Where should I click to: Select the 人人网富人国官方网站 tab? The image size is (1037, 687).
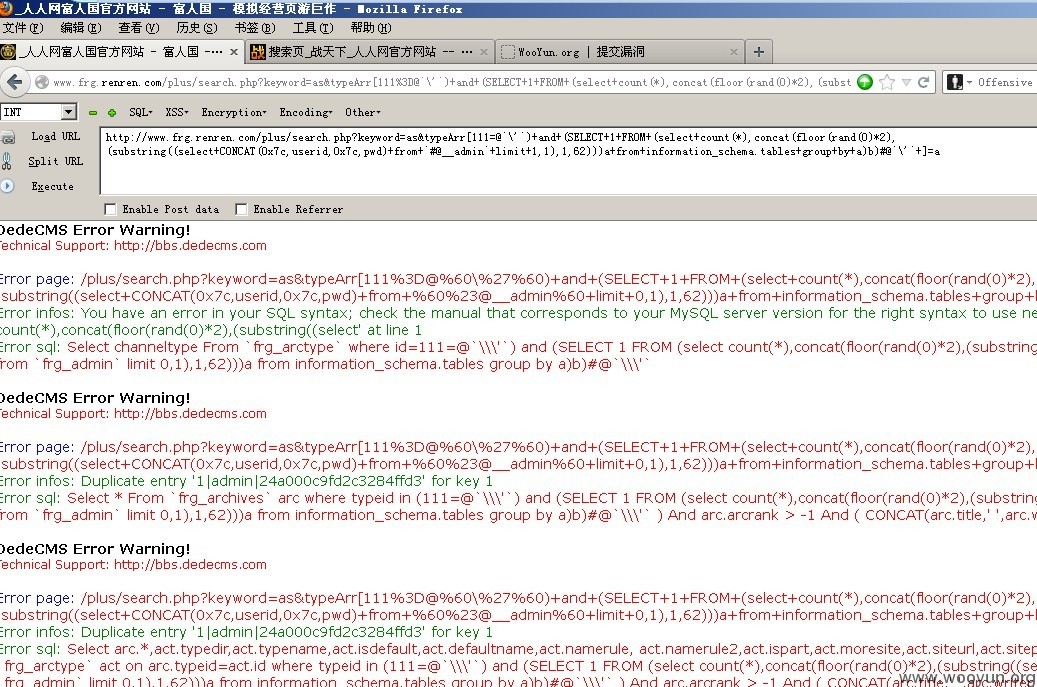click(121, 52)
